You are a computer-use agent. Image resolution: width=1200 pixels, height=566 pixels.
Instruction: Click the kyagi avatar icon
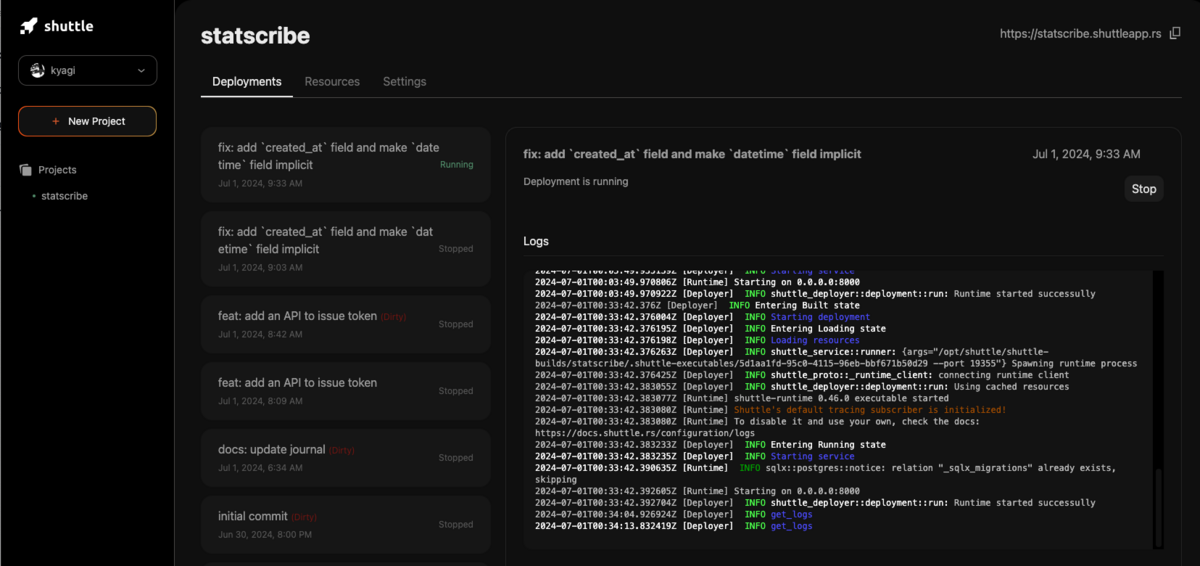click(x=38, y=70)
